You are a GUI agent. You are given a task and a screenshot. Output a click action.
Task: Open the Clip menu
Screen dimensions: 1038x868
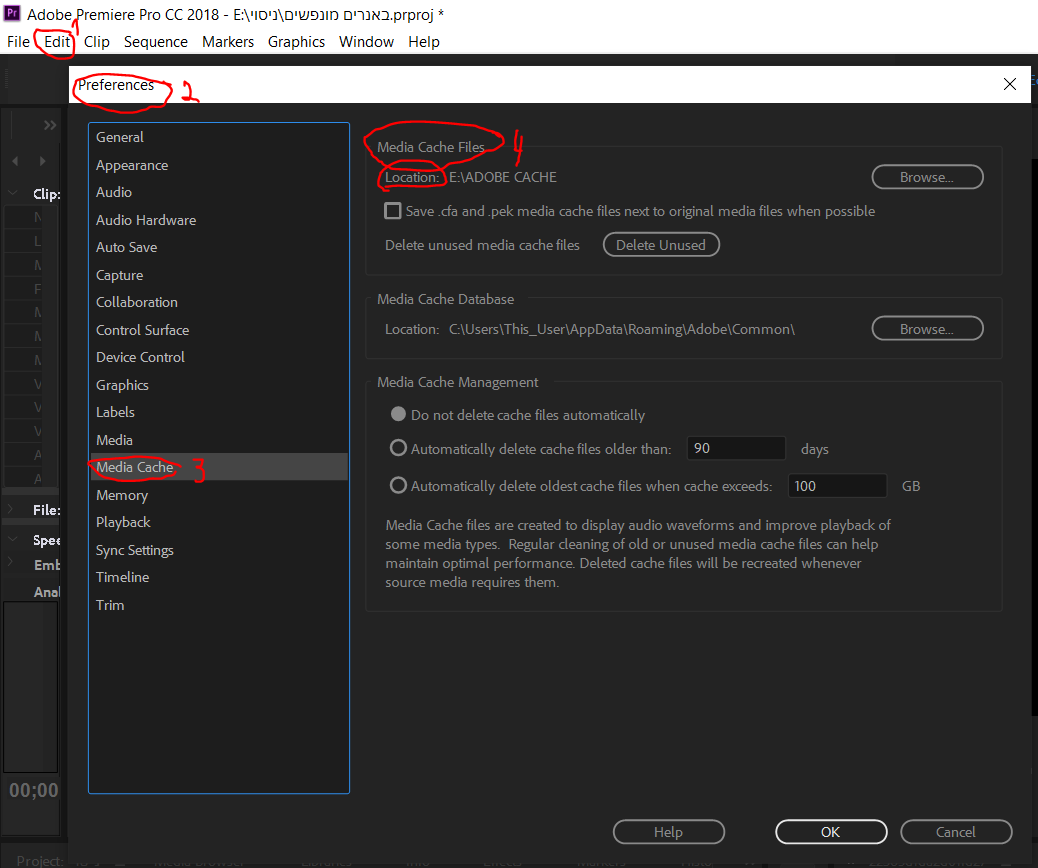(97, 42)
